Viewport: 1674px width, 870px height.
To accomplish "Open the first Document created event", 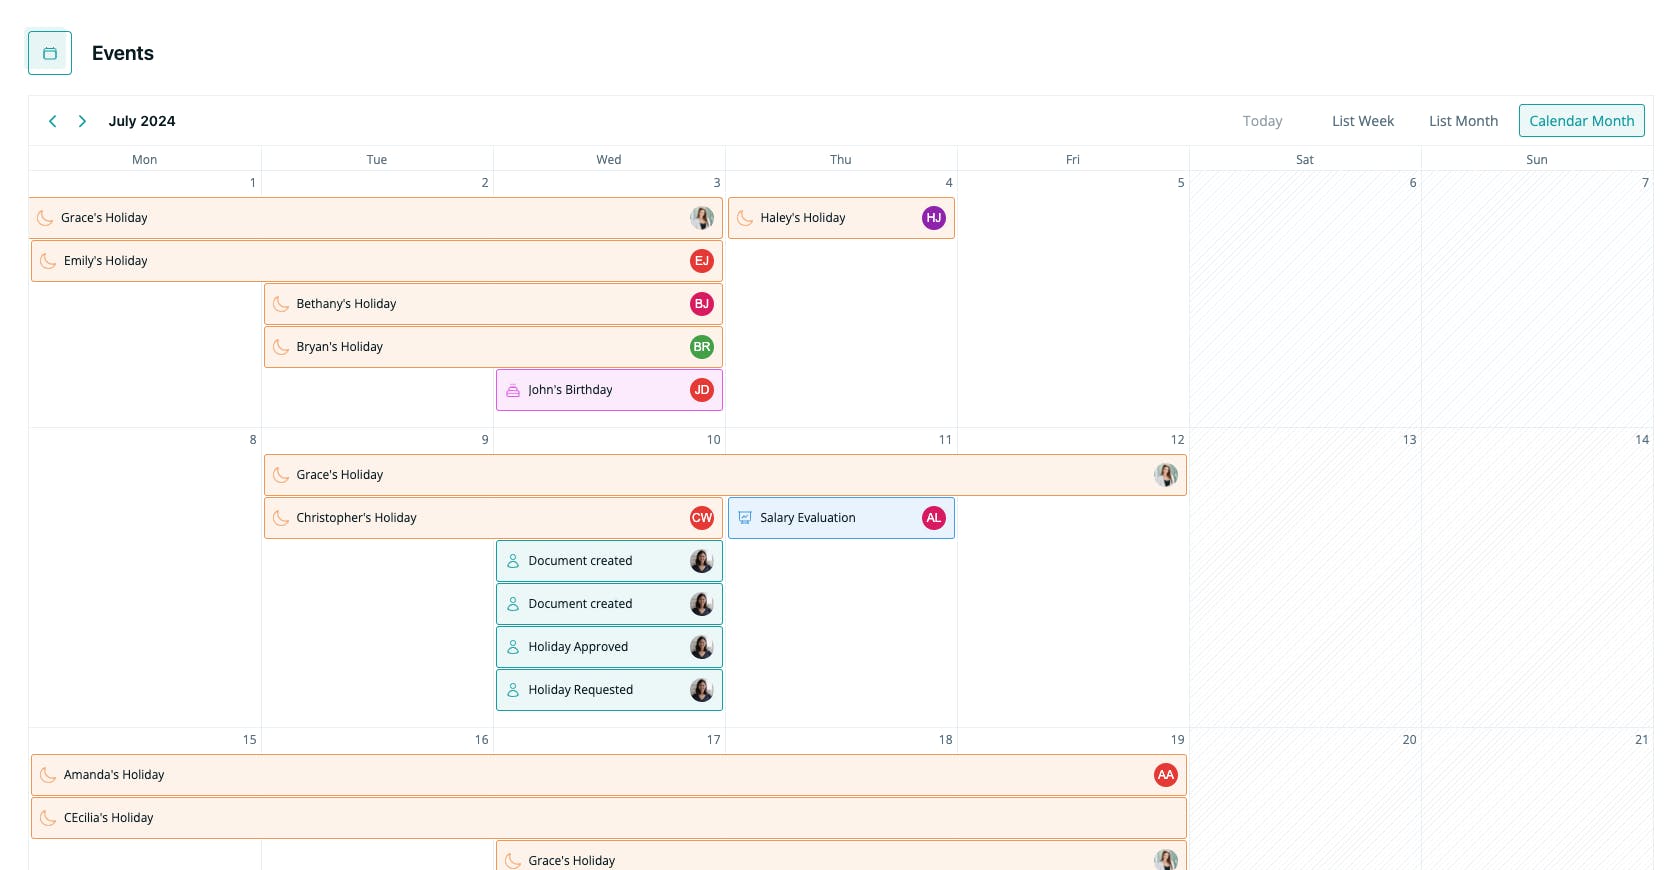I will point(609,561).
